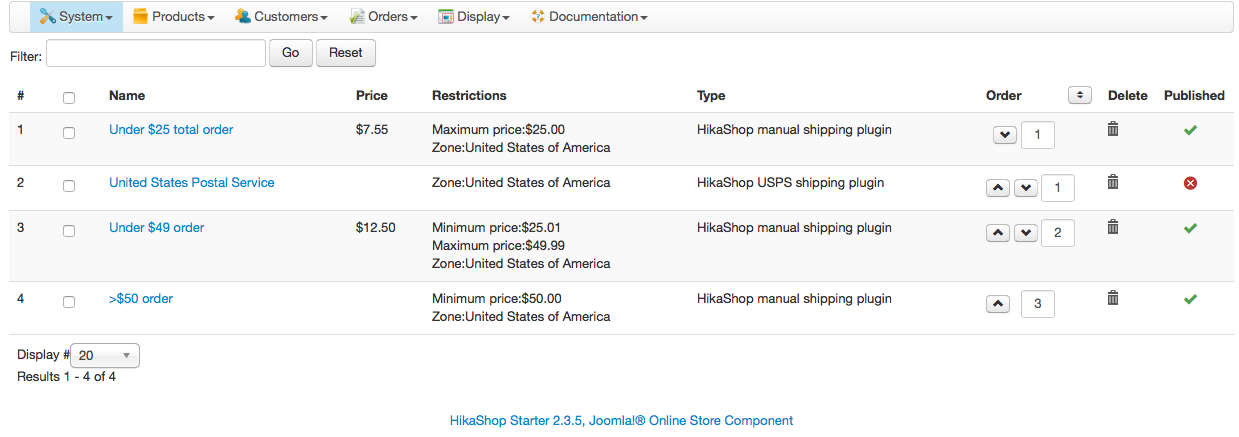Expand the Products menu
The image size is (1239, 437).
[173, 17]
